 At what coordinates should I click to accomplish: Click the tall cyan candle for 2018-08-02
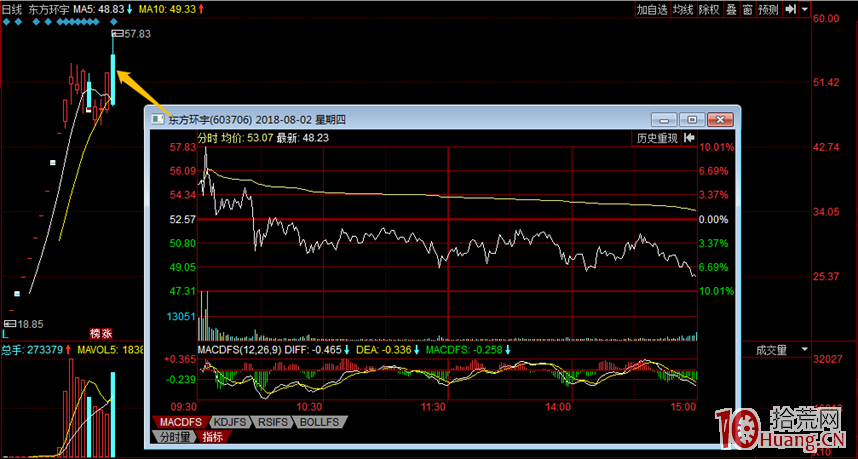pos(113,79)
